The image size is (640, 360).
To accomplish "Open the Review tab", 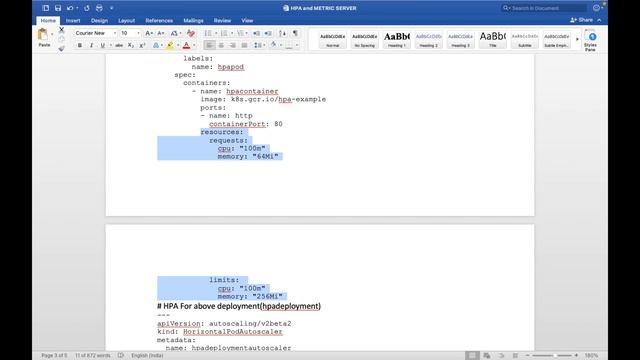I will click(222, 20).
